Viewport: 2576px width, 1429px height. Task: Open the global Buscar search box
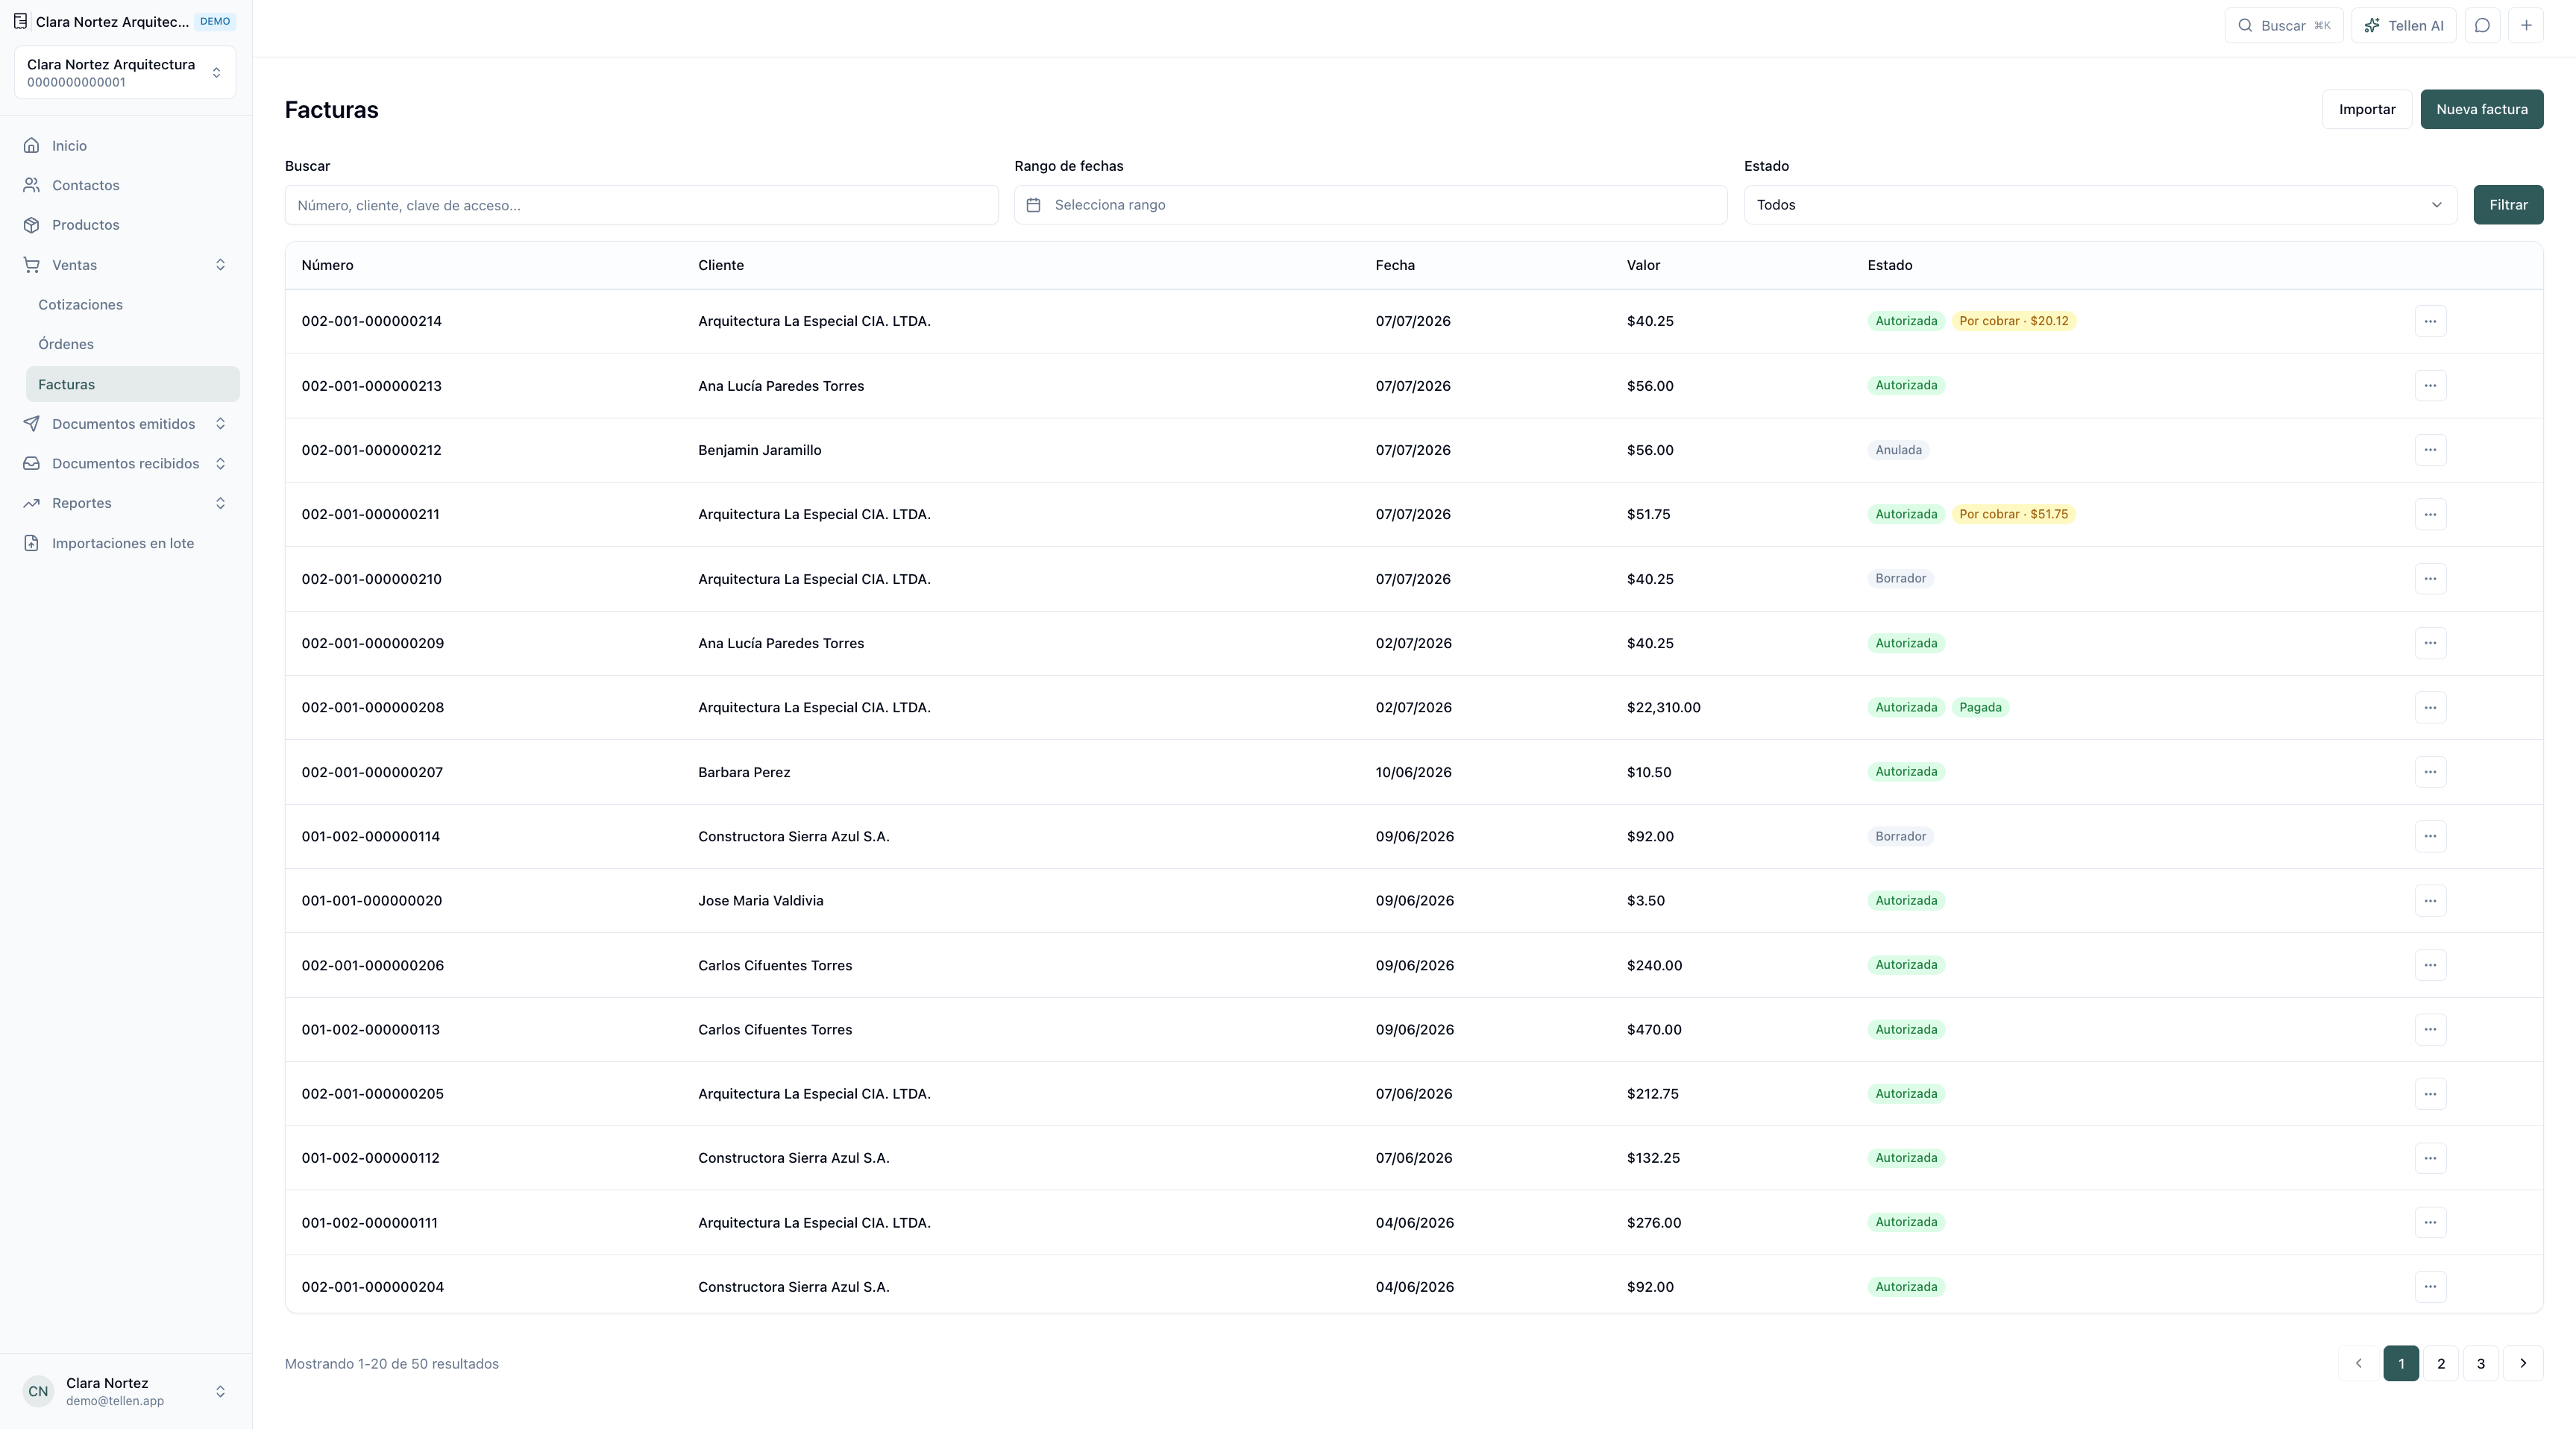[2284, 26]
